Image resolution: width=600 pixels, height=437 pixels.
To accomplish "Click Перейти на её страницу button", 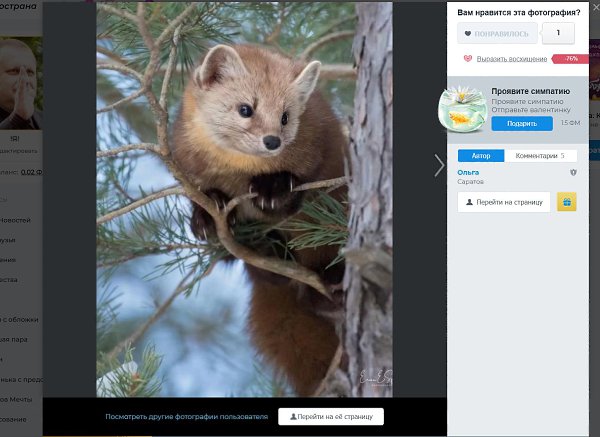I will 331,416.
